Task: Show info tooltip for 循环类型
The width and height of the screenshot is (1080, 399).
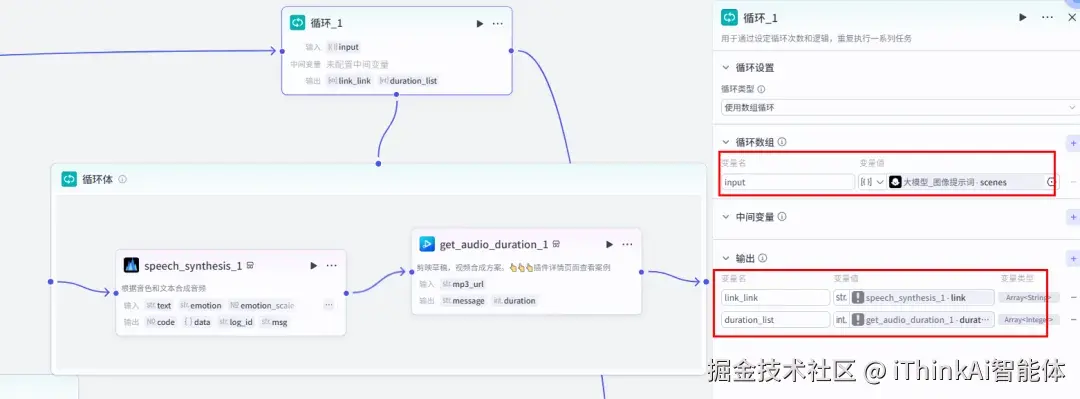Action: click(761, 89)
